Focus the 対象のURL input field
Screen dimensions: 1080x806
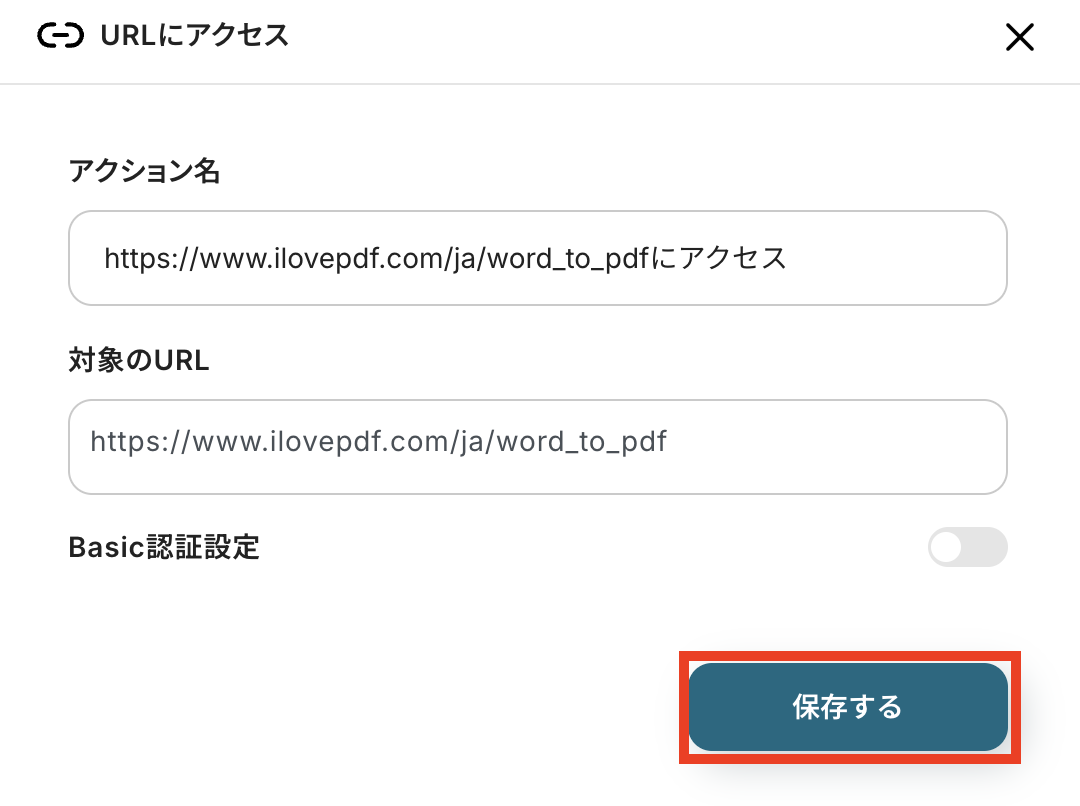click(x=537, y=447)
